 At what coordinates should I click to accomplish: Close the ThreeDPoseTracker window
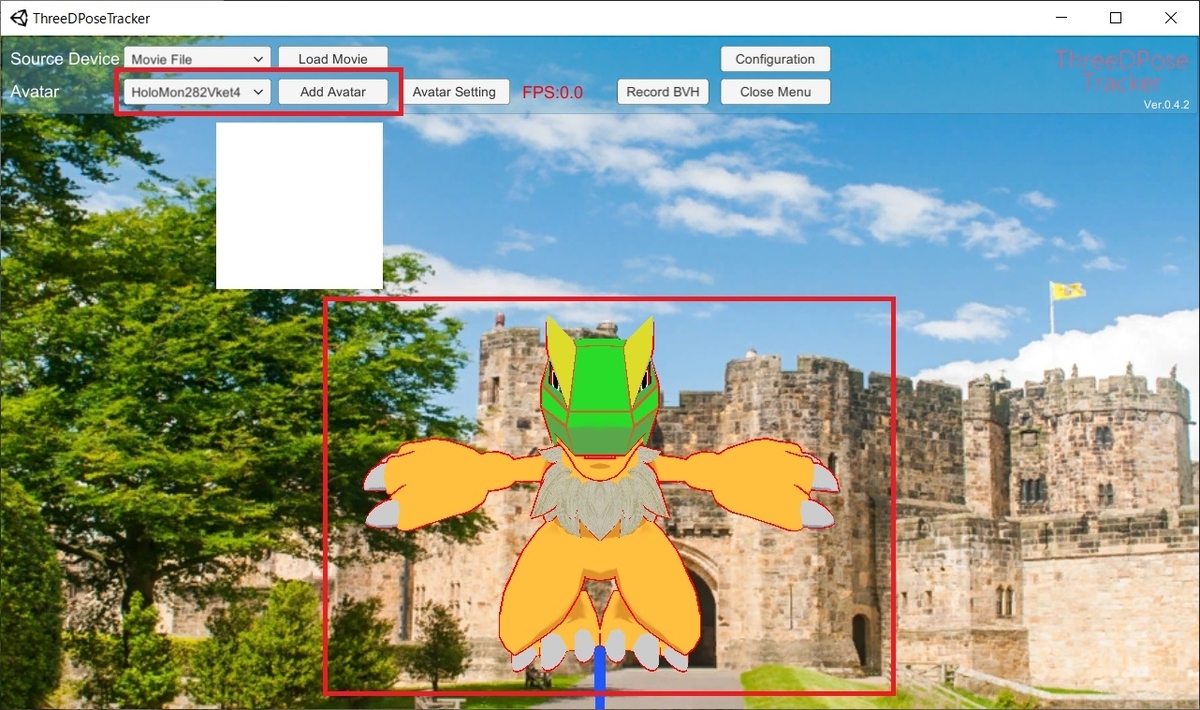(x=1171, y=18)
